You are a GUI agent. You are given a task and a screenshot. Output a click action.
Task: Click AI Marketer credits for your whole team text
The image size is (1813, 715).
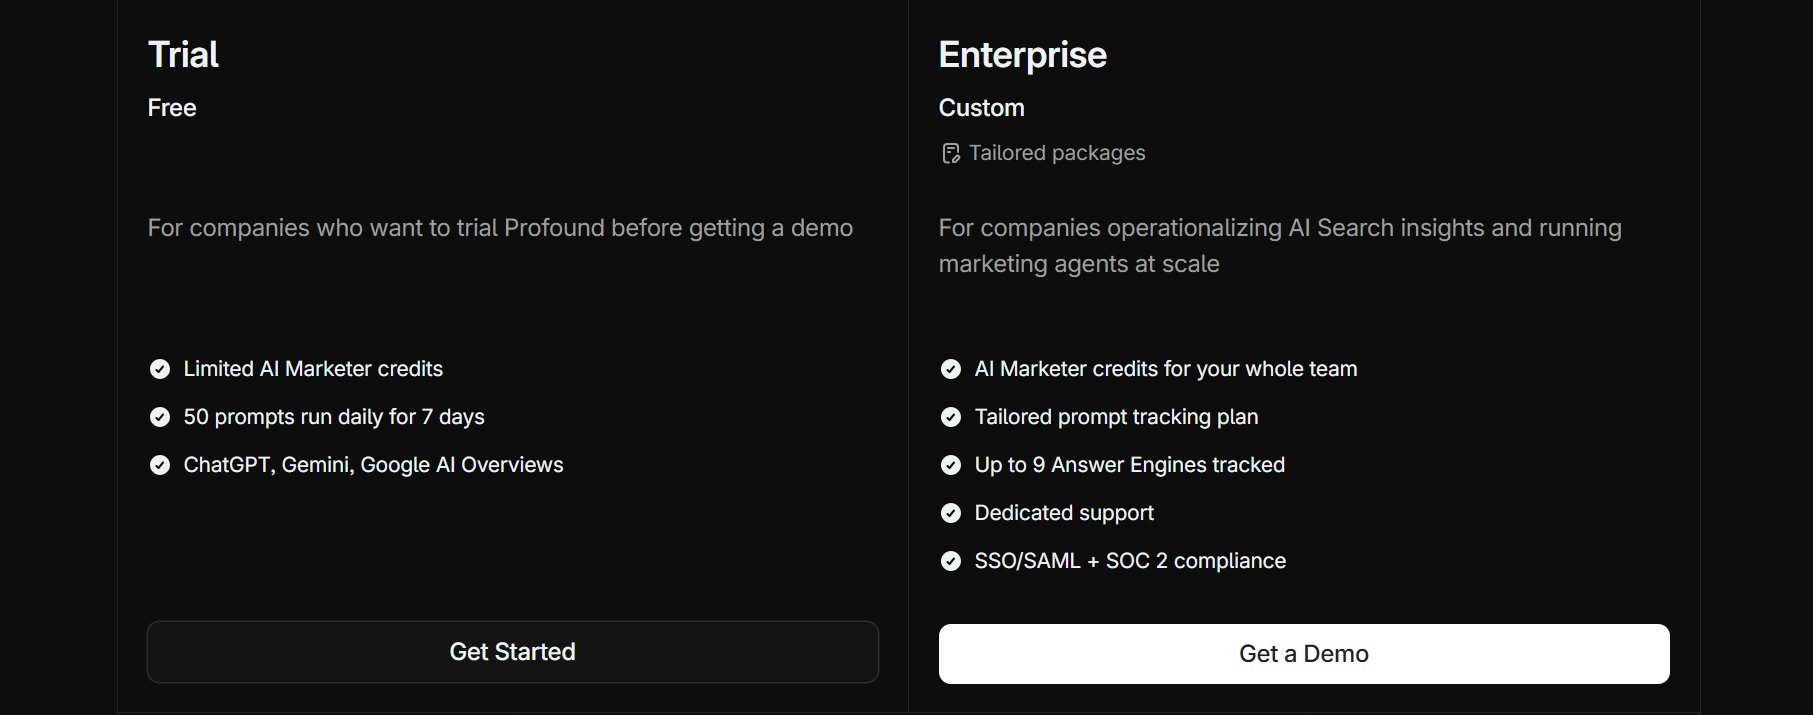pyautogui.click(x=1166, y=369)
